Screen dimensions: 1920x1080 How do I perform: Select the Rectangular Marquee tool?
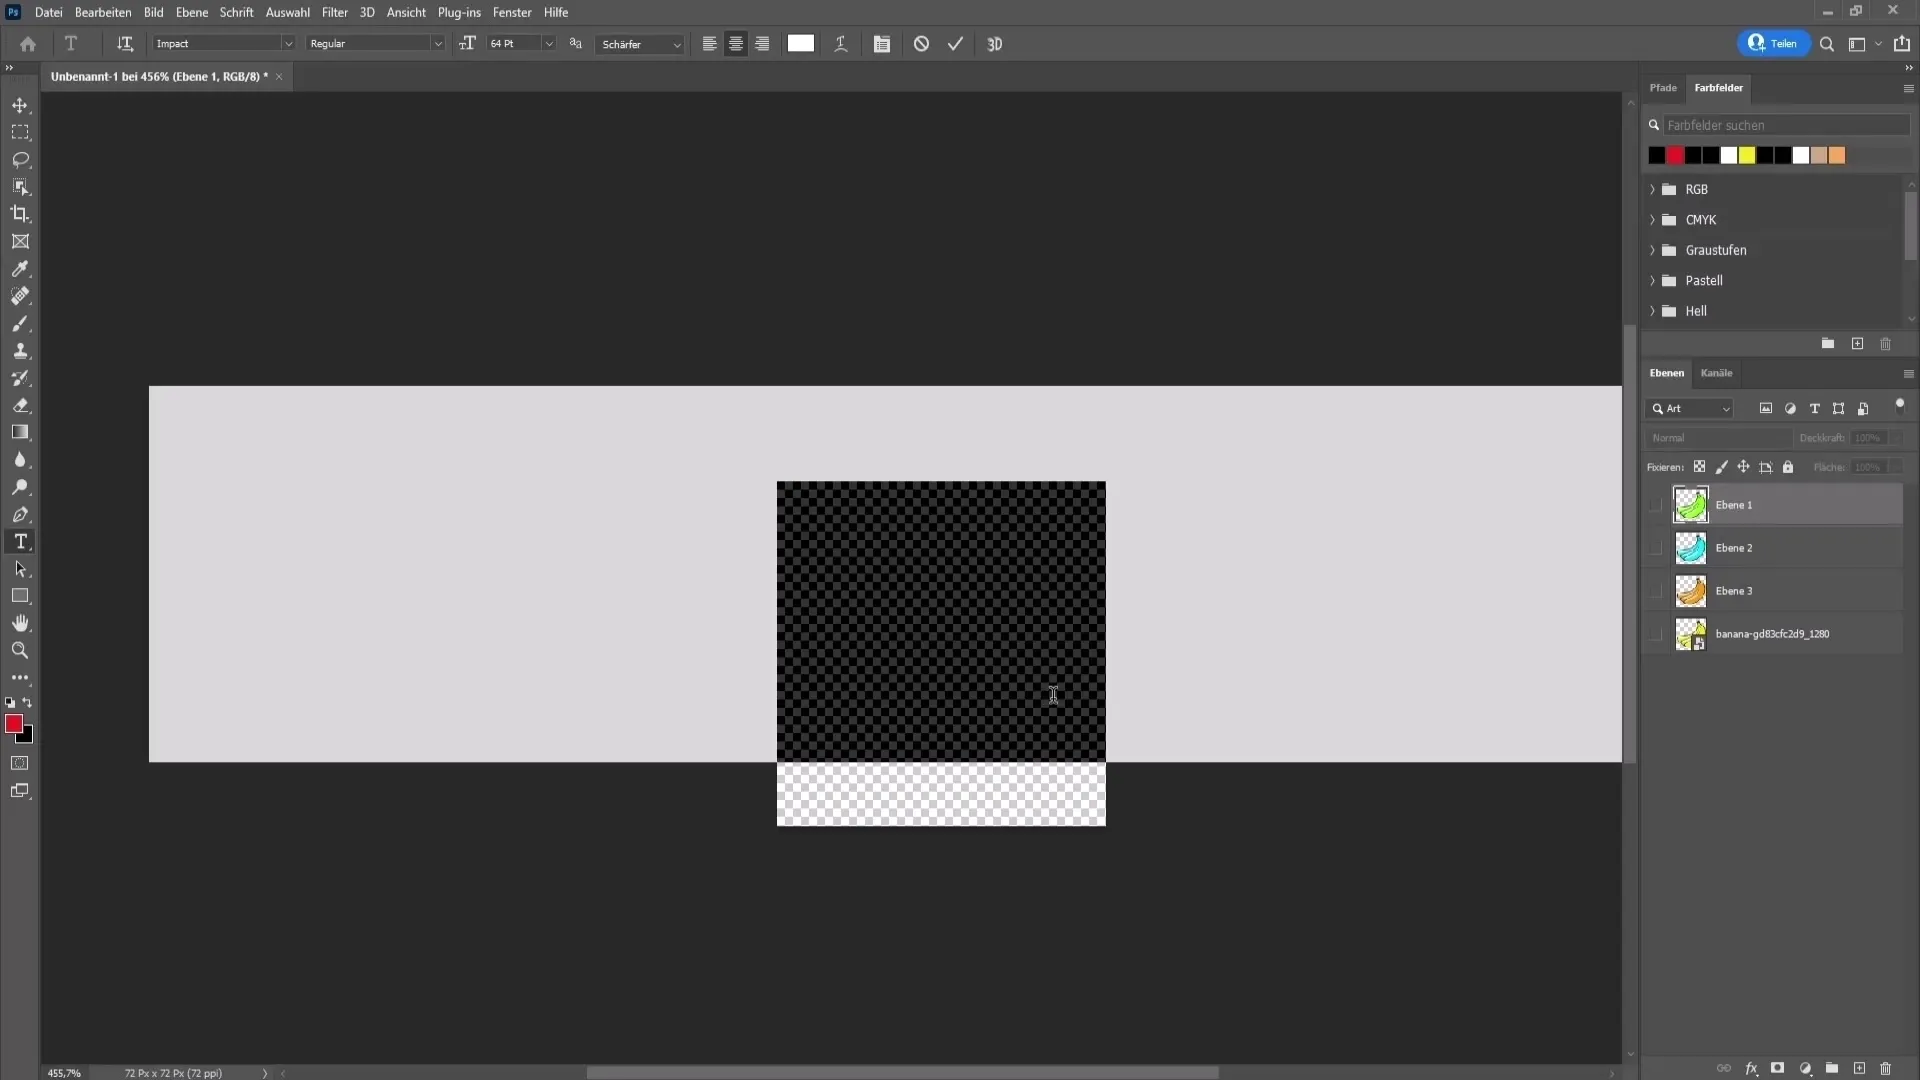click(x=20, y=132)
